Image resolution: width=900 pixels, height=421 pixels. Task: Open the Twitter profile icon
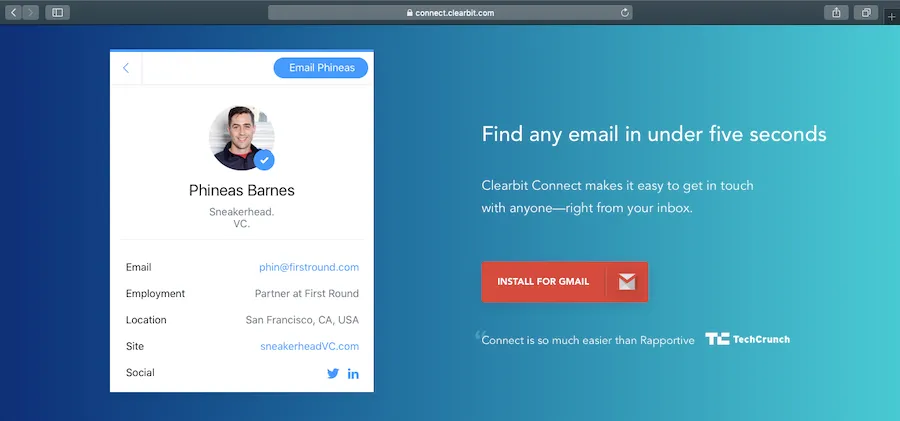[333, 373]
